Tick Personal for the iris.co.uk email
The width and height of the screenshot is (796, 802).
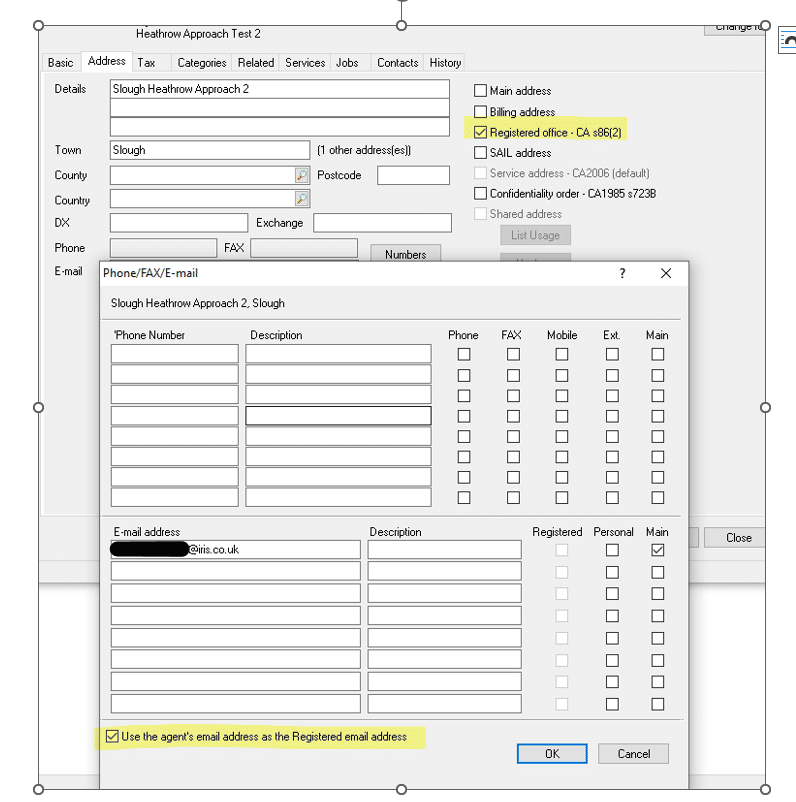(x=612, y=550)
